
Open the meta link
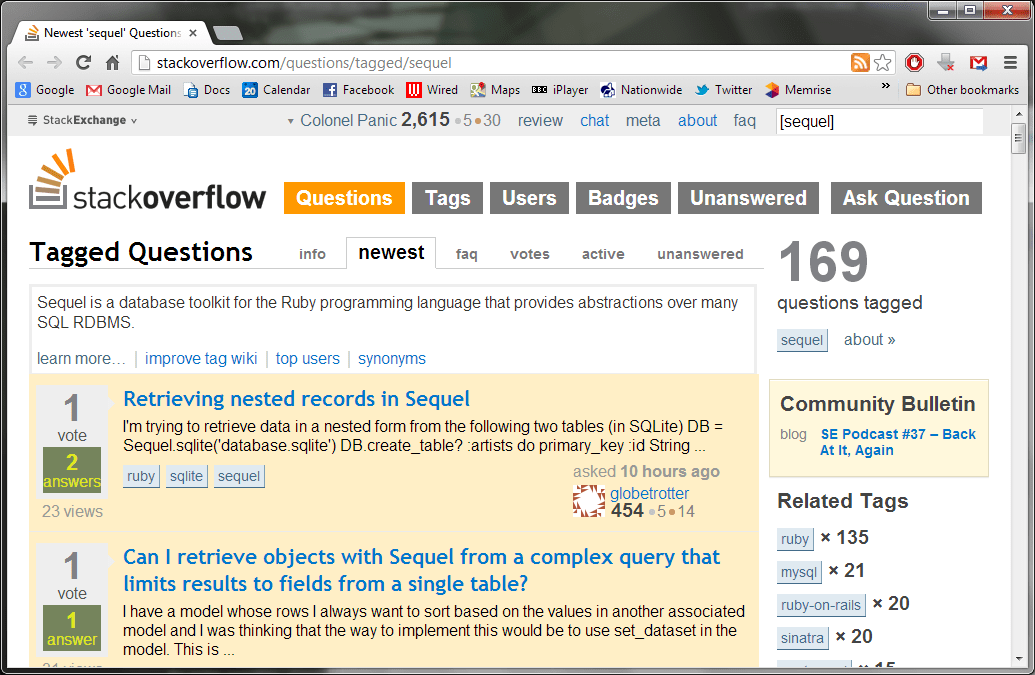643,121
